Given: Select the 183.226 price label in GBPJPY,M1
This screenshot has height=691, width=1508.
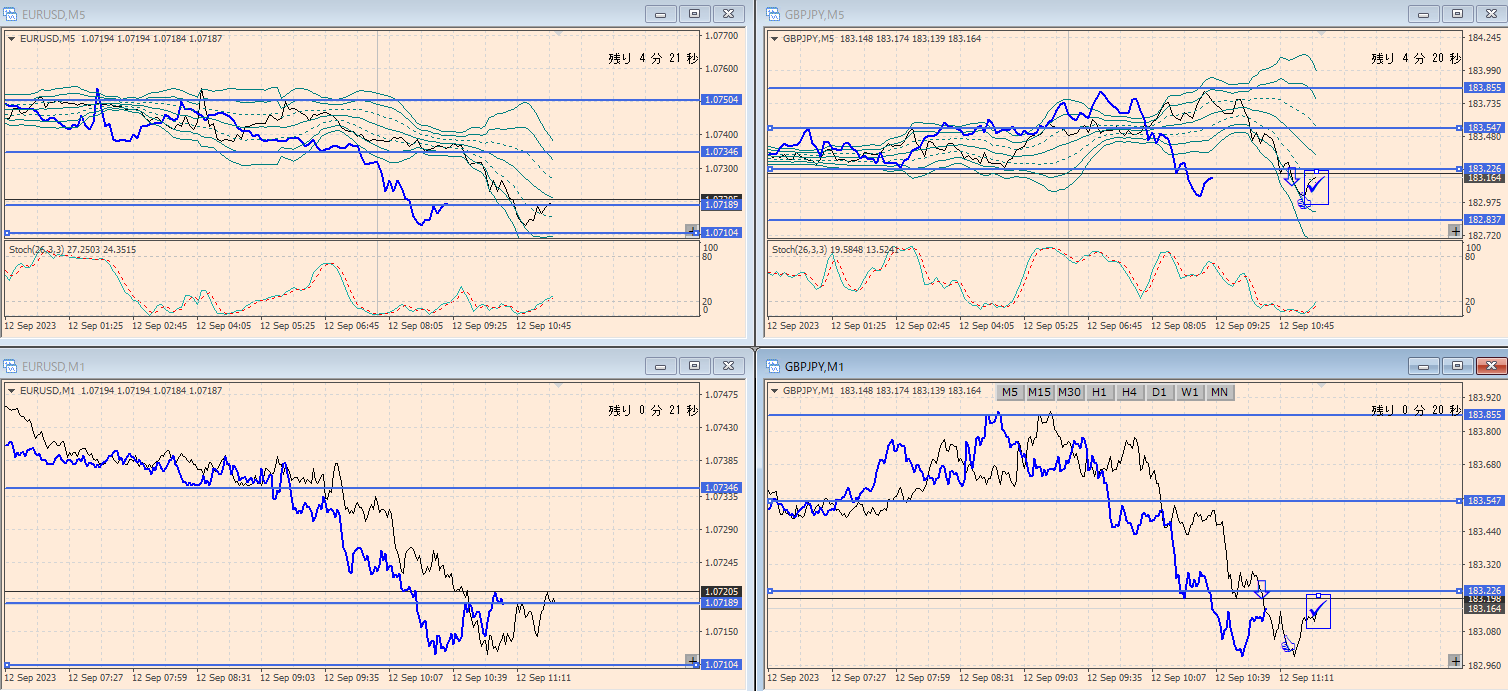Looking at the screenshot, I should [1485, 591].
